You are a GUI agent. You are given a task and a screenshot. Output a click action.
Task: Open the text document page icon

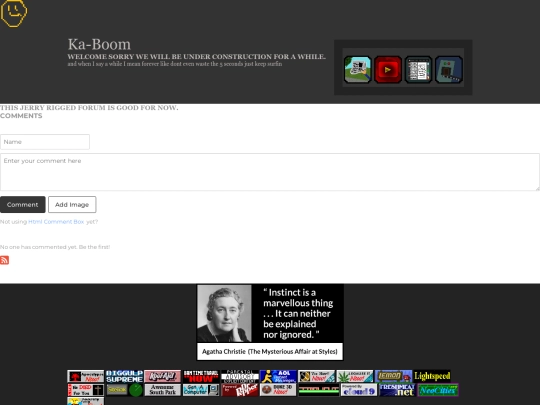click(418, 70)
